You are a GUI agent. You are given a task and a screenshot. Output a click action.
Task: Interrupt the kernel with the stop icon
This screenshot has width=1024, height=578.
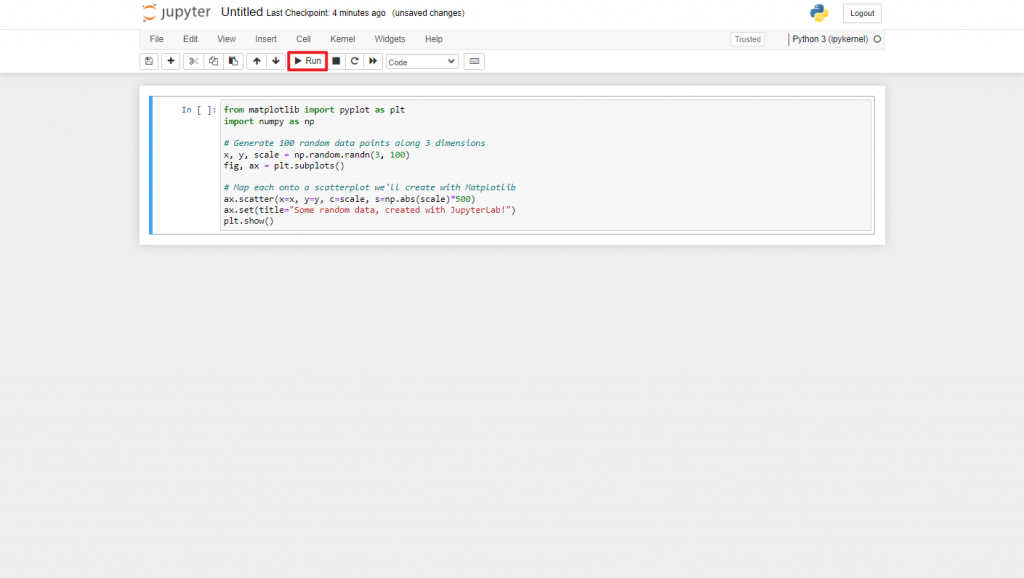(335, 61)
